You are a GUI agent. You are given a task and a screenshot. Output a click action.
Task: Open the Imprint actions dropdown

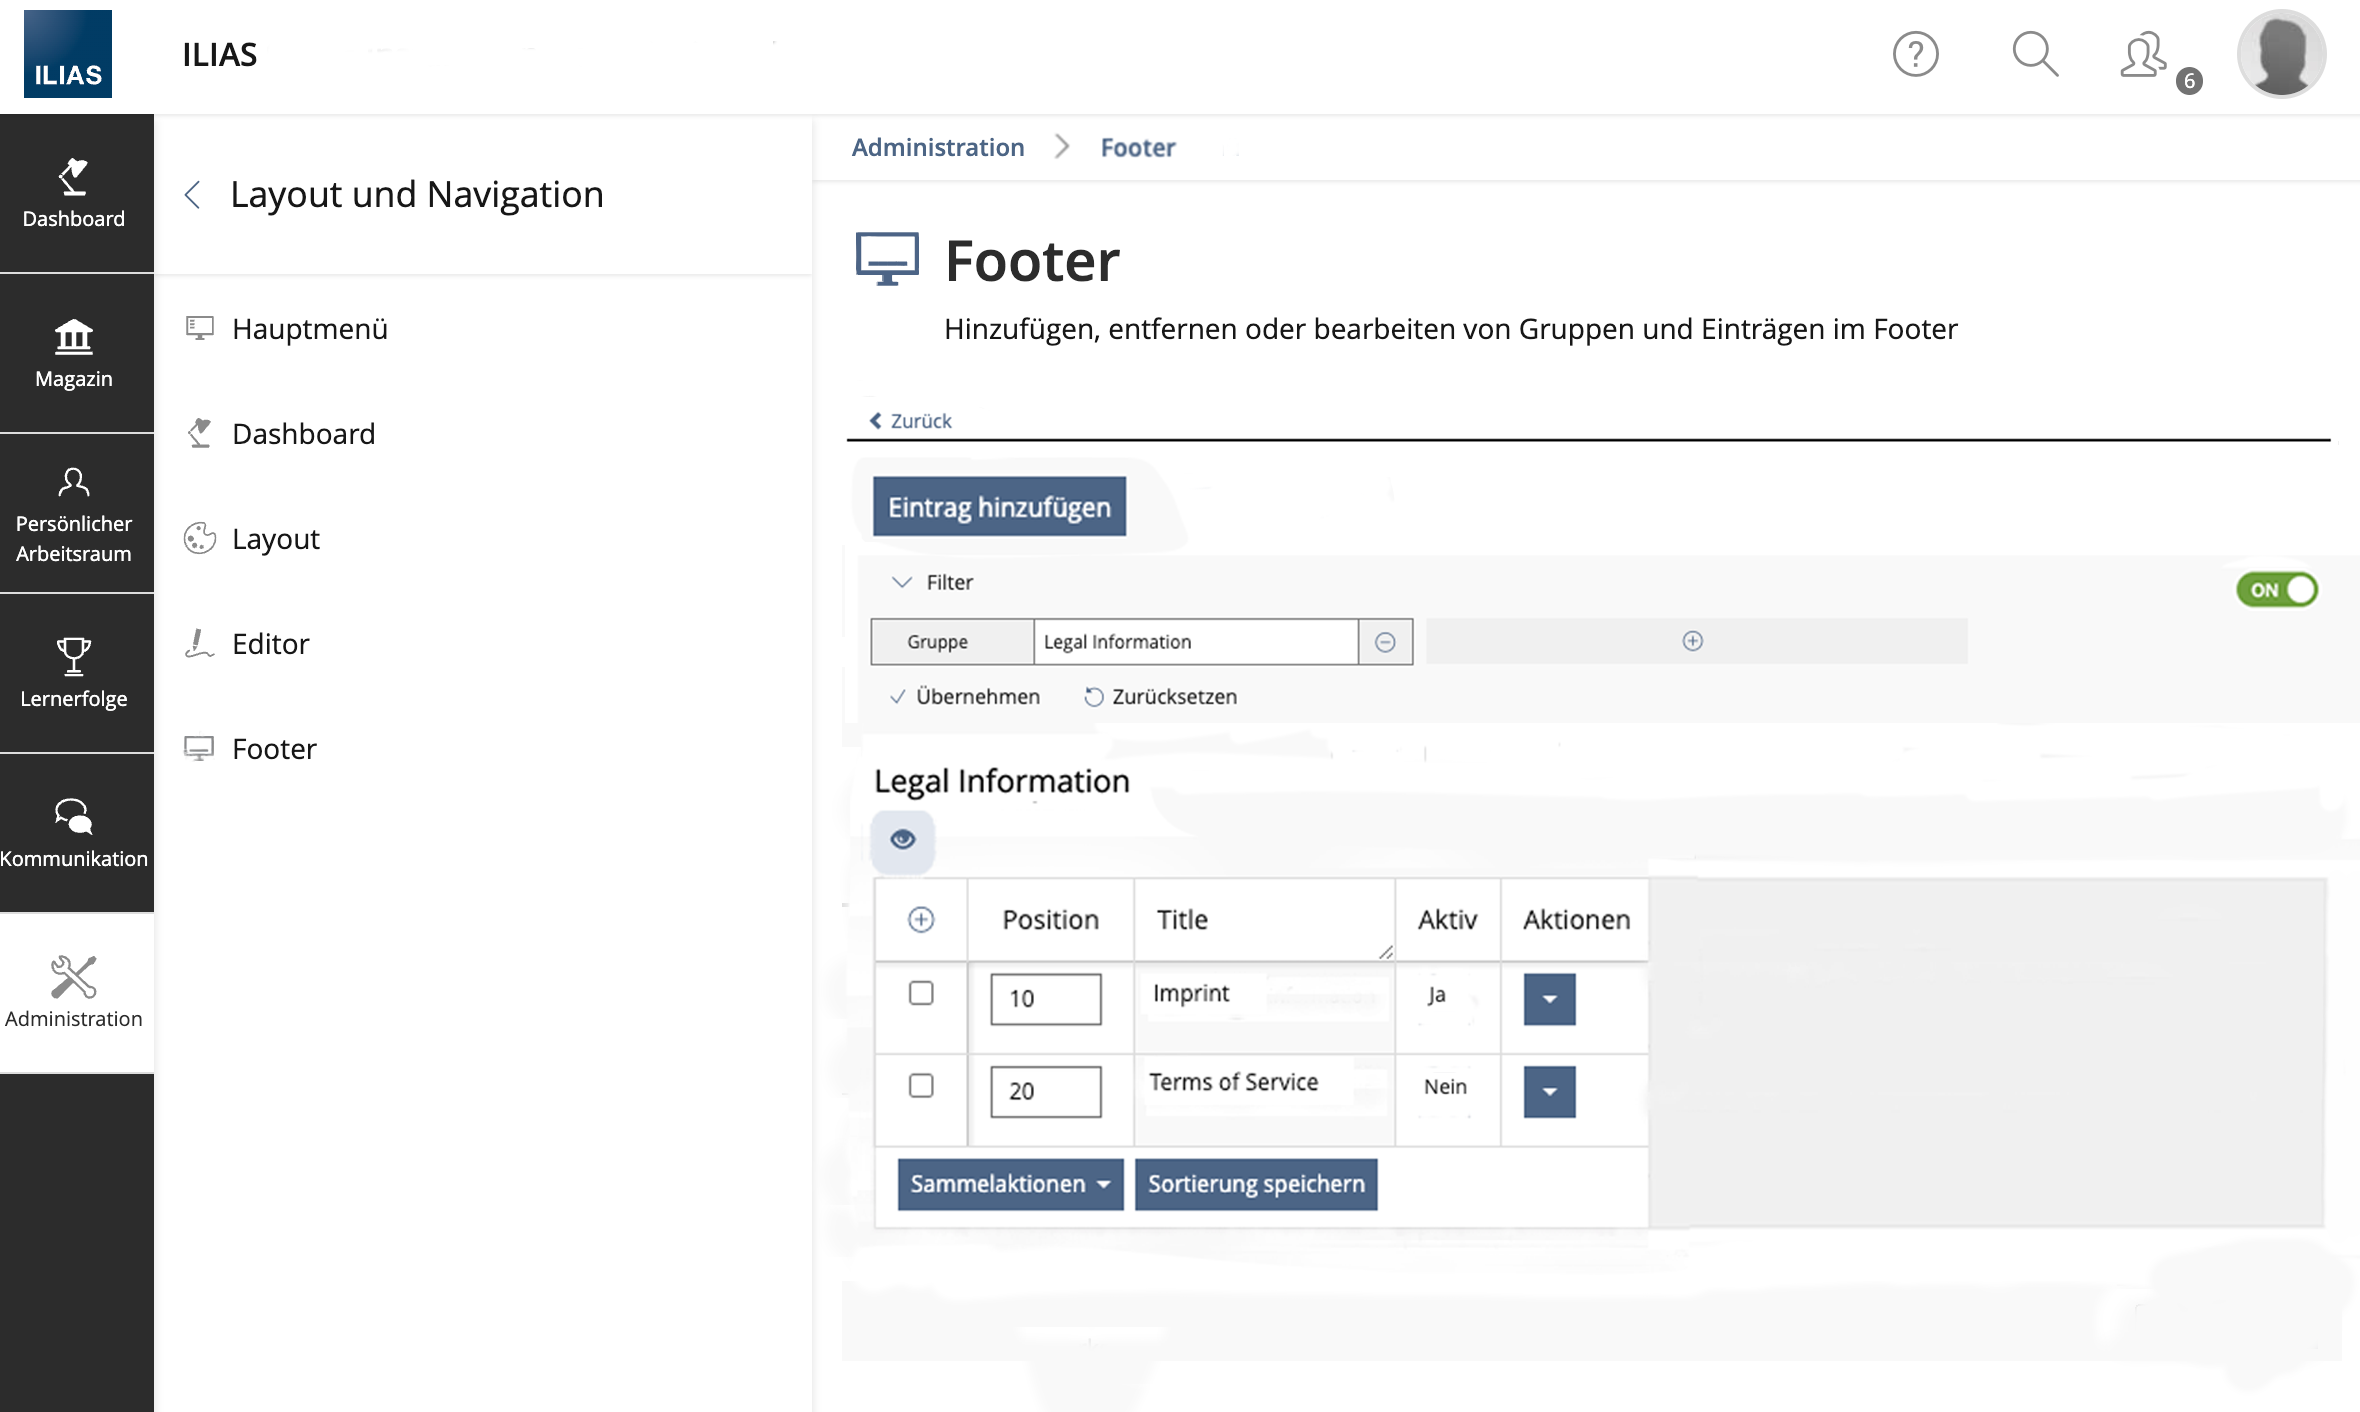[x=1549, y=999]
